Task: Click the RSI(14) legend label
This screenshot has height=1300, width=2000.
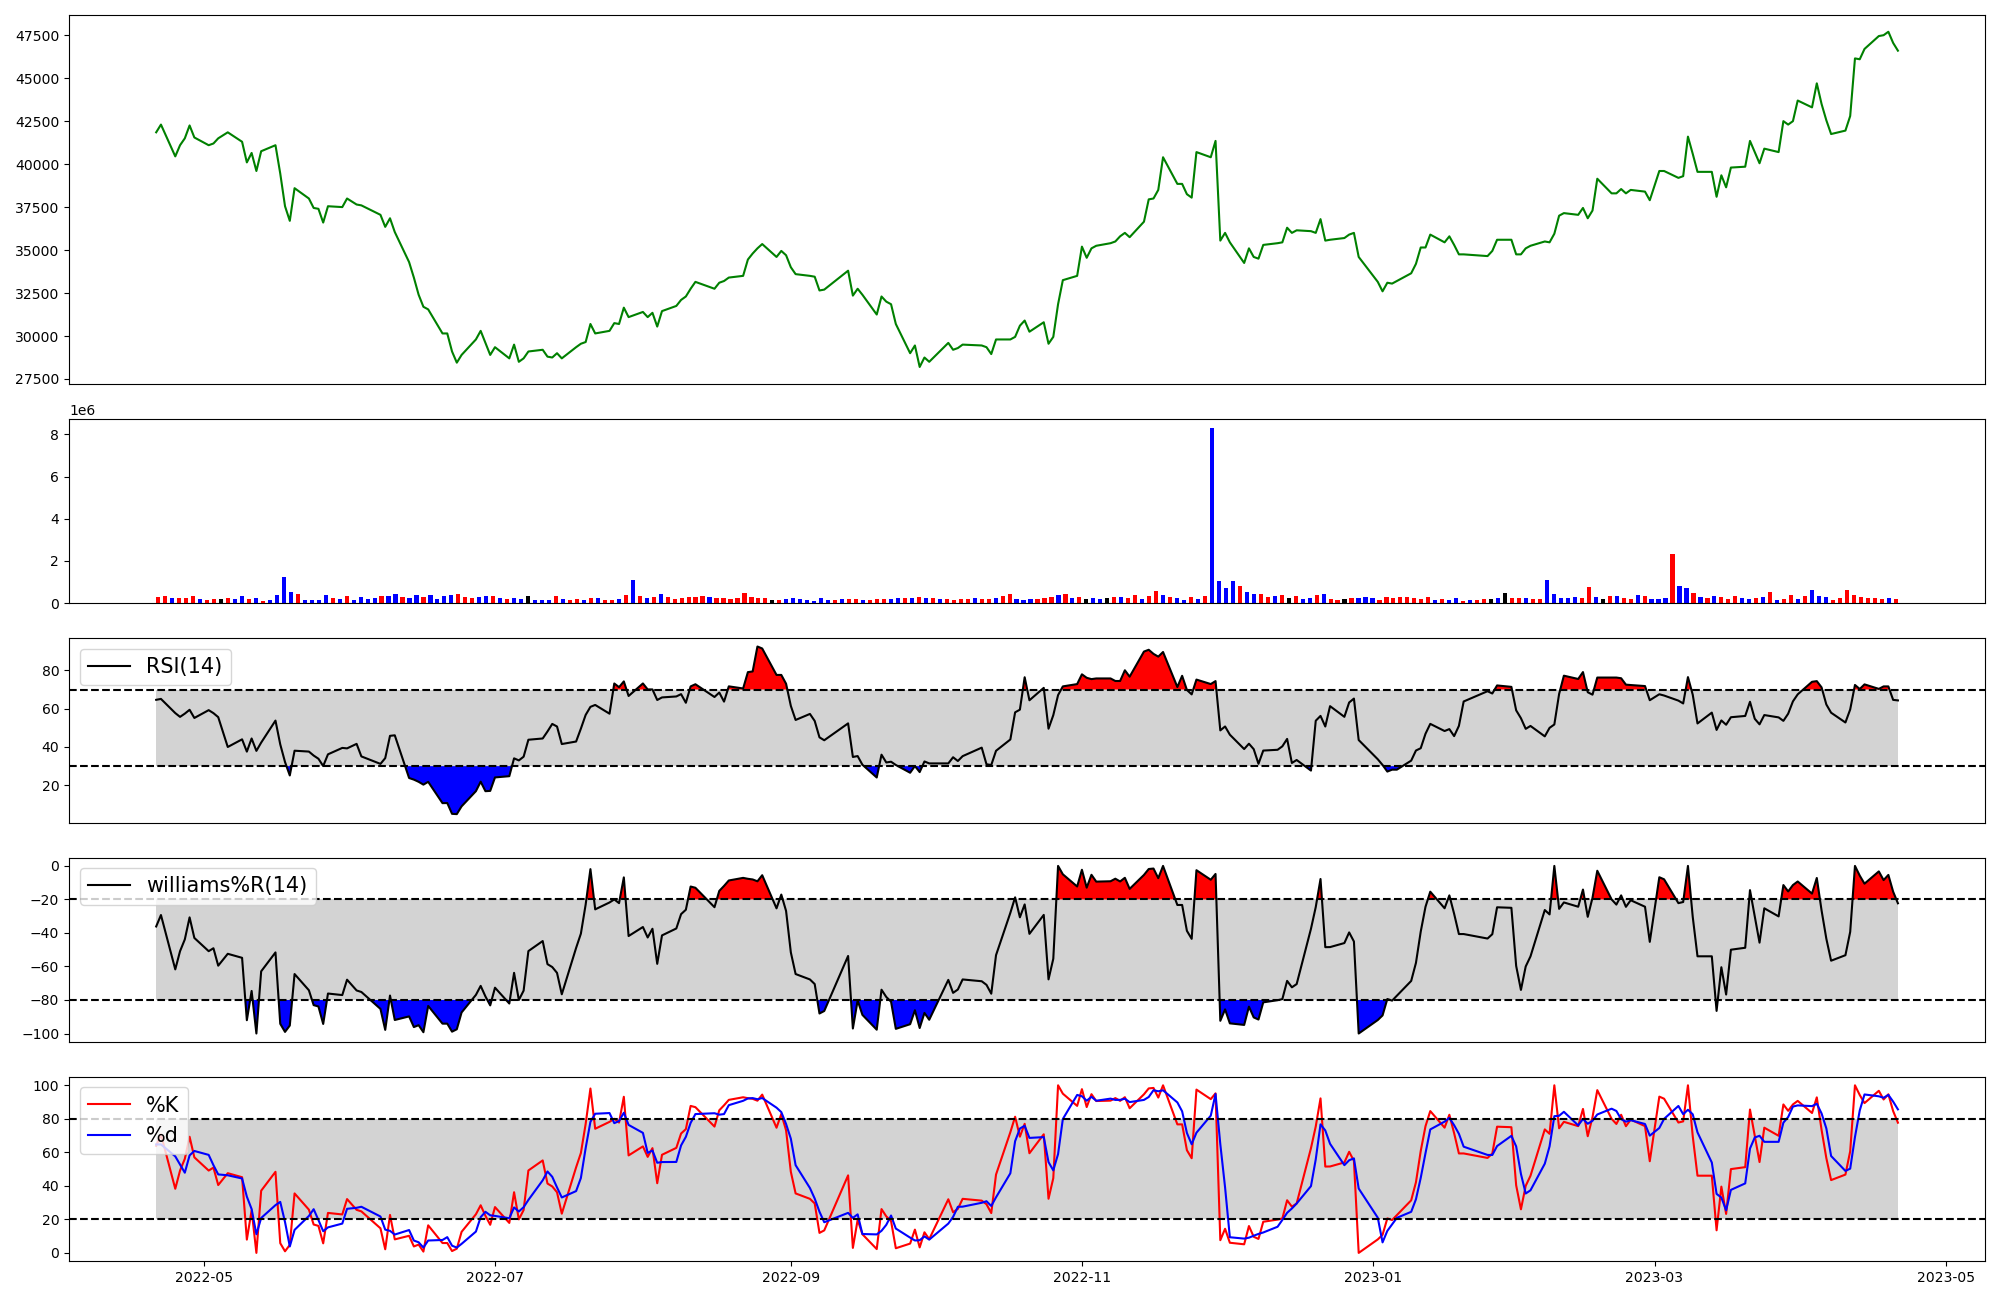Action: coord(184,666)
